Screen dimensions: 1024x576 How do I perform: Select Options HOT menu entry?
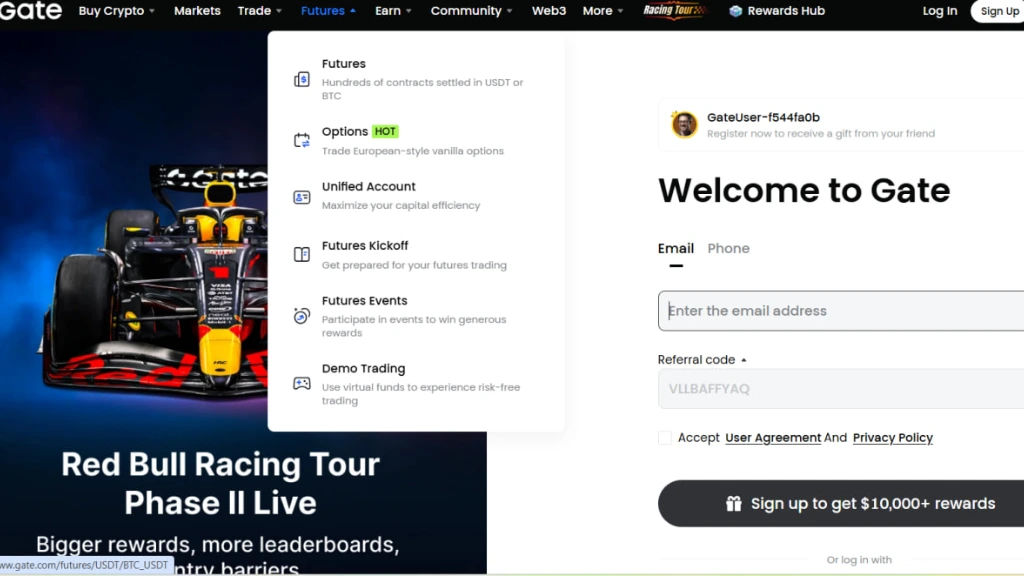tap(416, 140)
